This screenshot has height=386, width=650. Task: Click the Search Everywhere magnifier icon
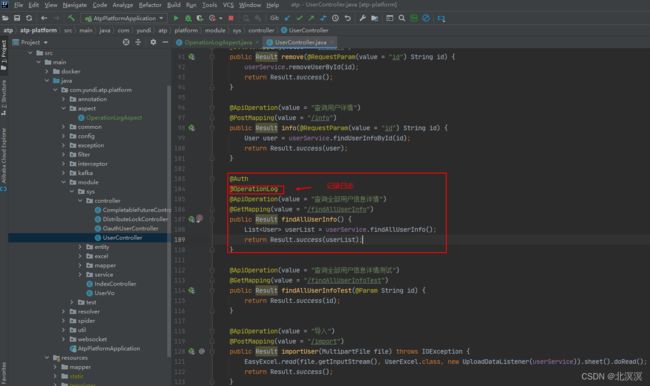click(x=402, y=18)
